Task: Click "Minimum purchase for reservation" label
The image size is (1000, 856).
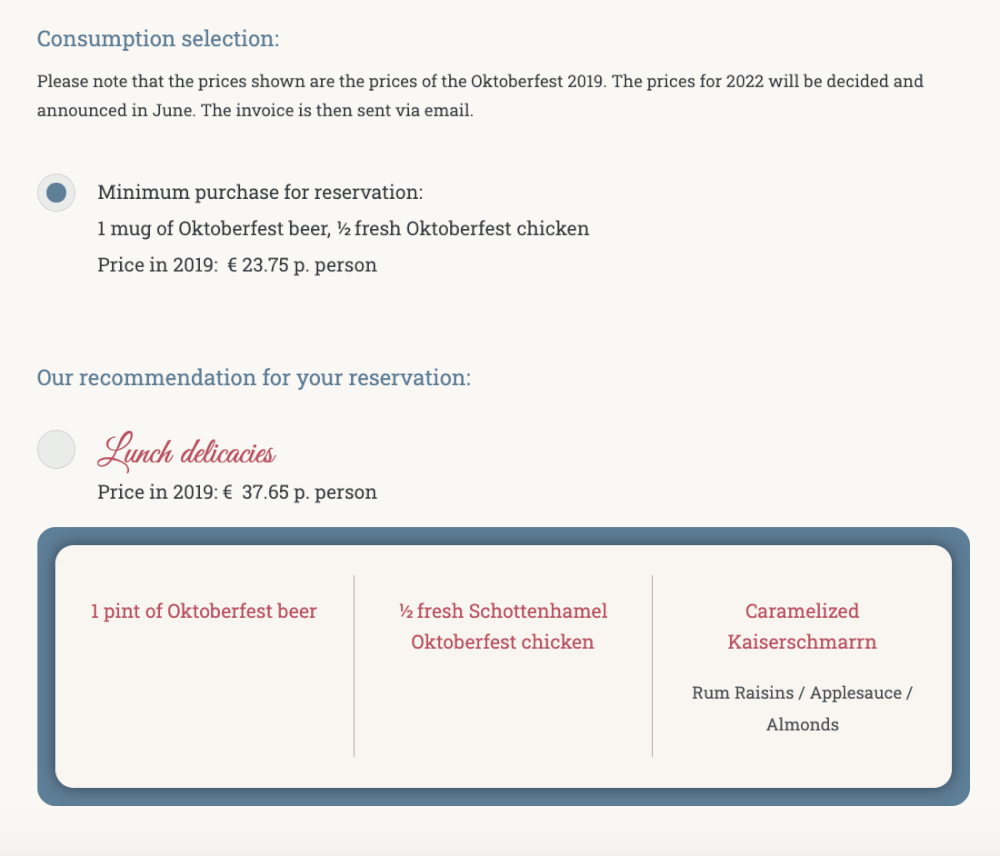Action: coord(260,192)
